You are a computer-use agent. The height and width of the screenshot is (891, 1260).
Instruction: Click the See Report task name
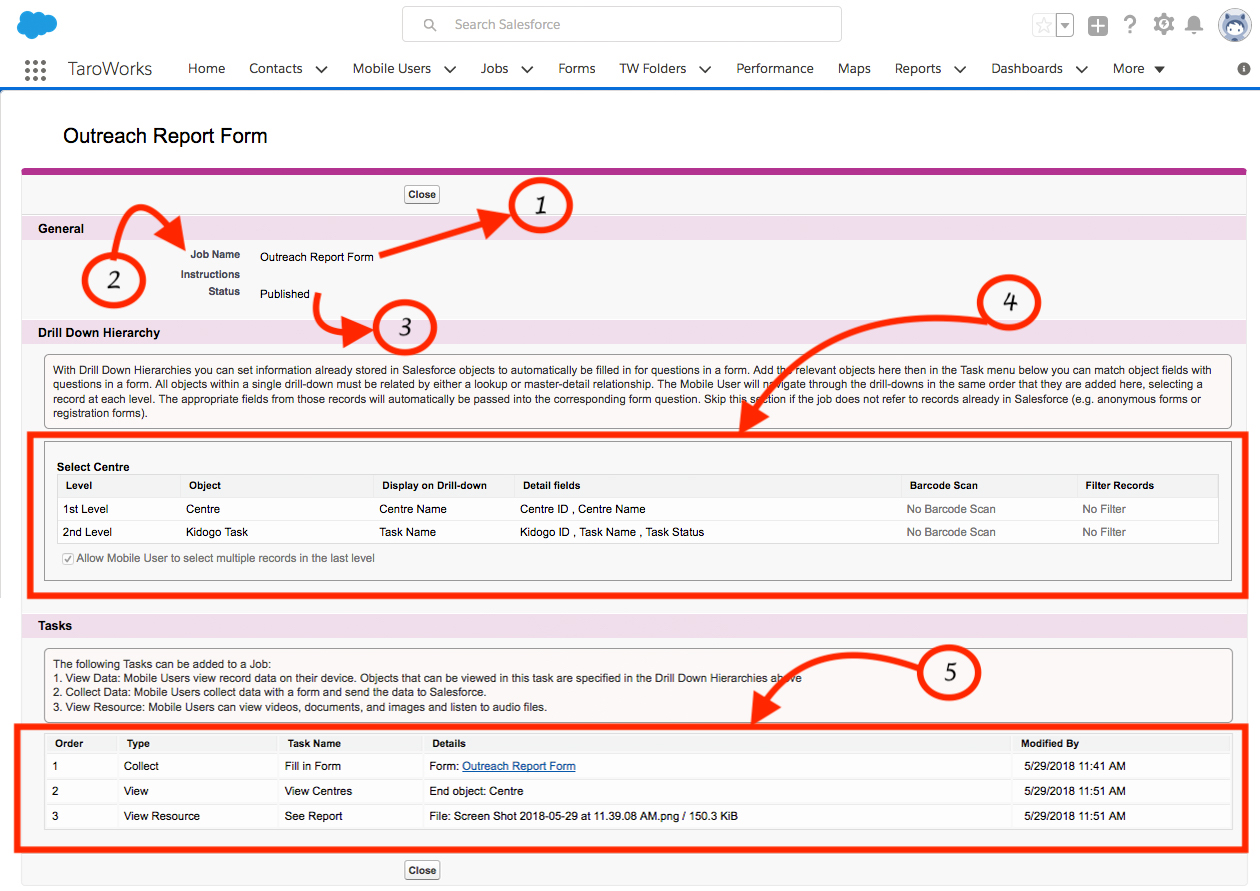point(314,816)
